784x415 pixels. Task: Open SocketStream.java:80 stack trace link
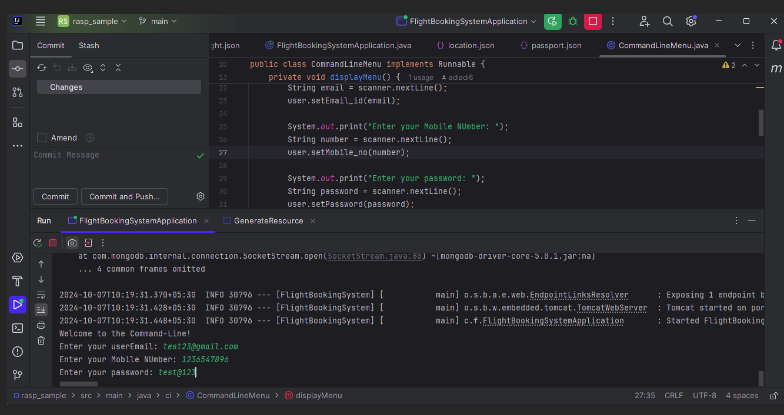[x=375, y=256]
